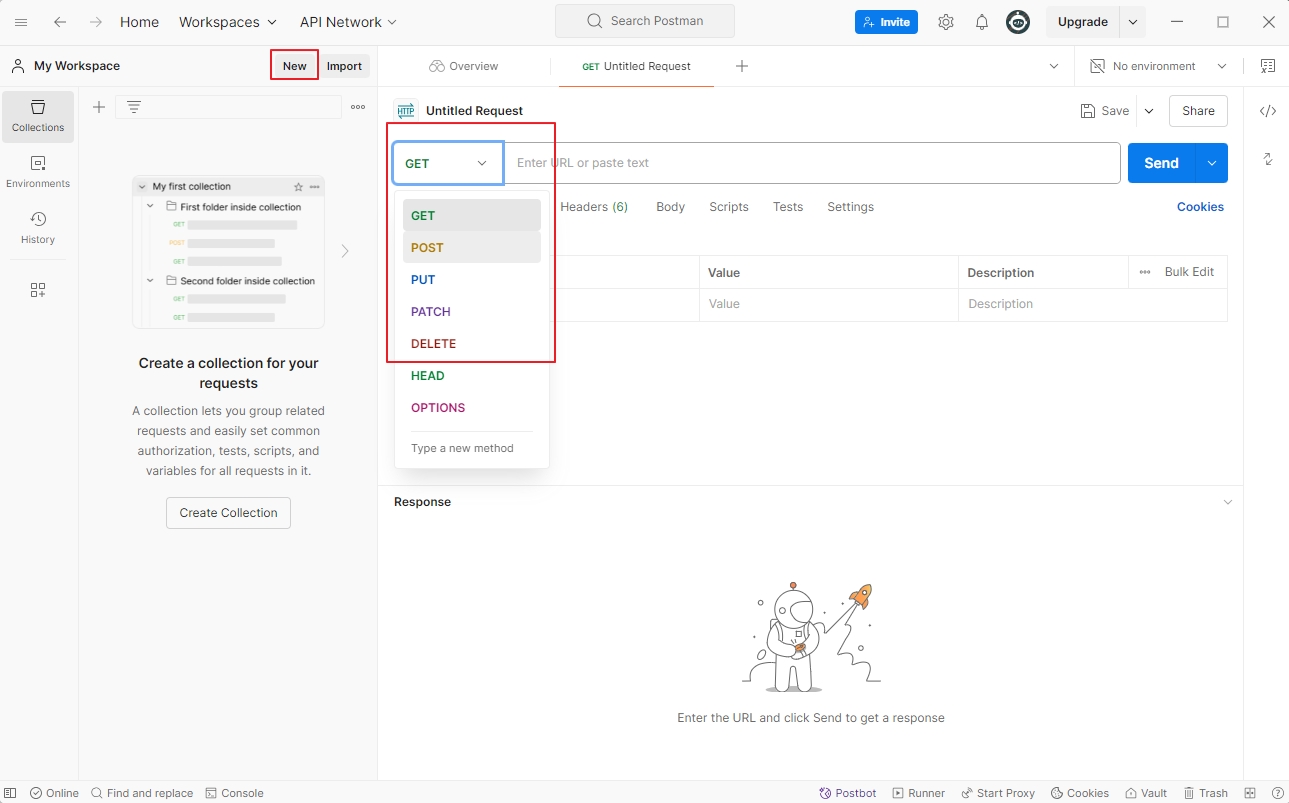
Task: Select POST from the method list
Action: [472, 247]
